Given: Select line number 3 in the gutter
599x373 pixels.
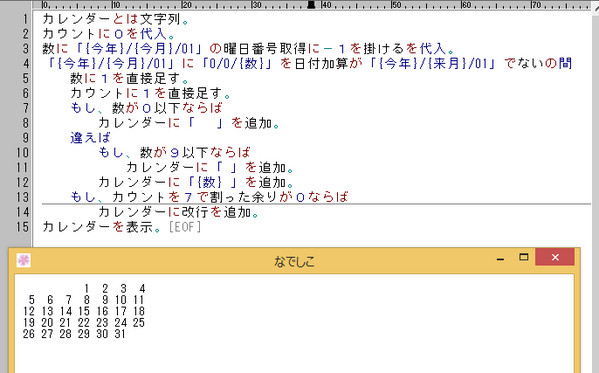Looking at the screenshot, I should pyautogui.click(x=25, y=49).
